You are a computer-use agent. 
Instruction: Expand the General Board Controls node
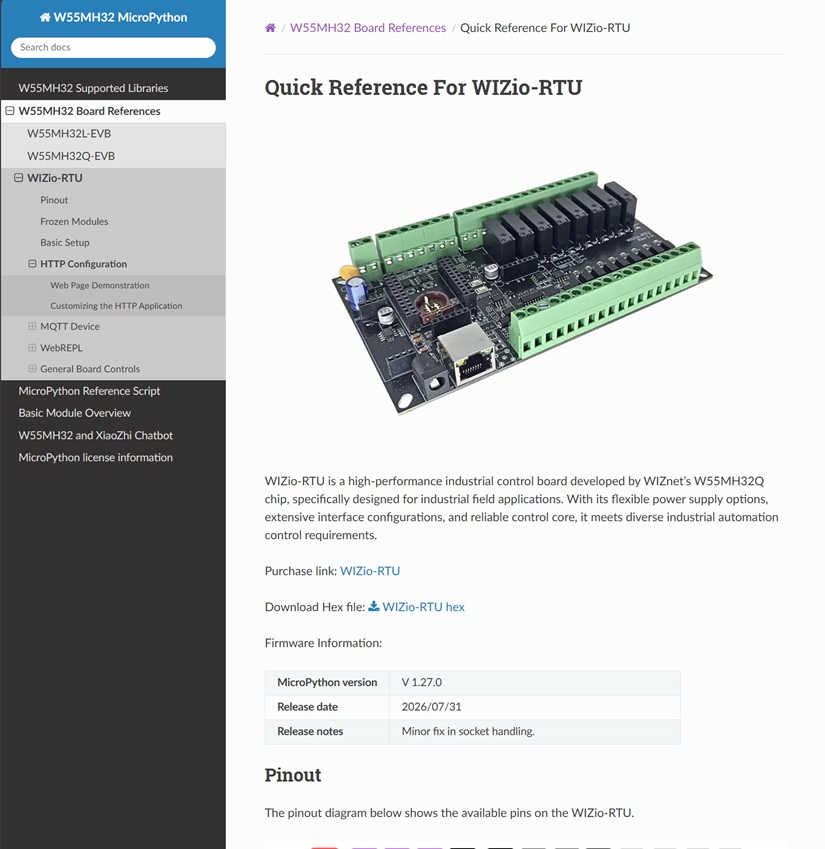32,368
